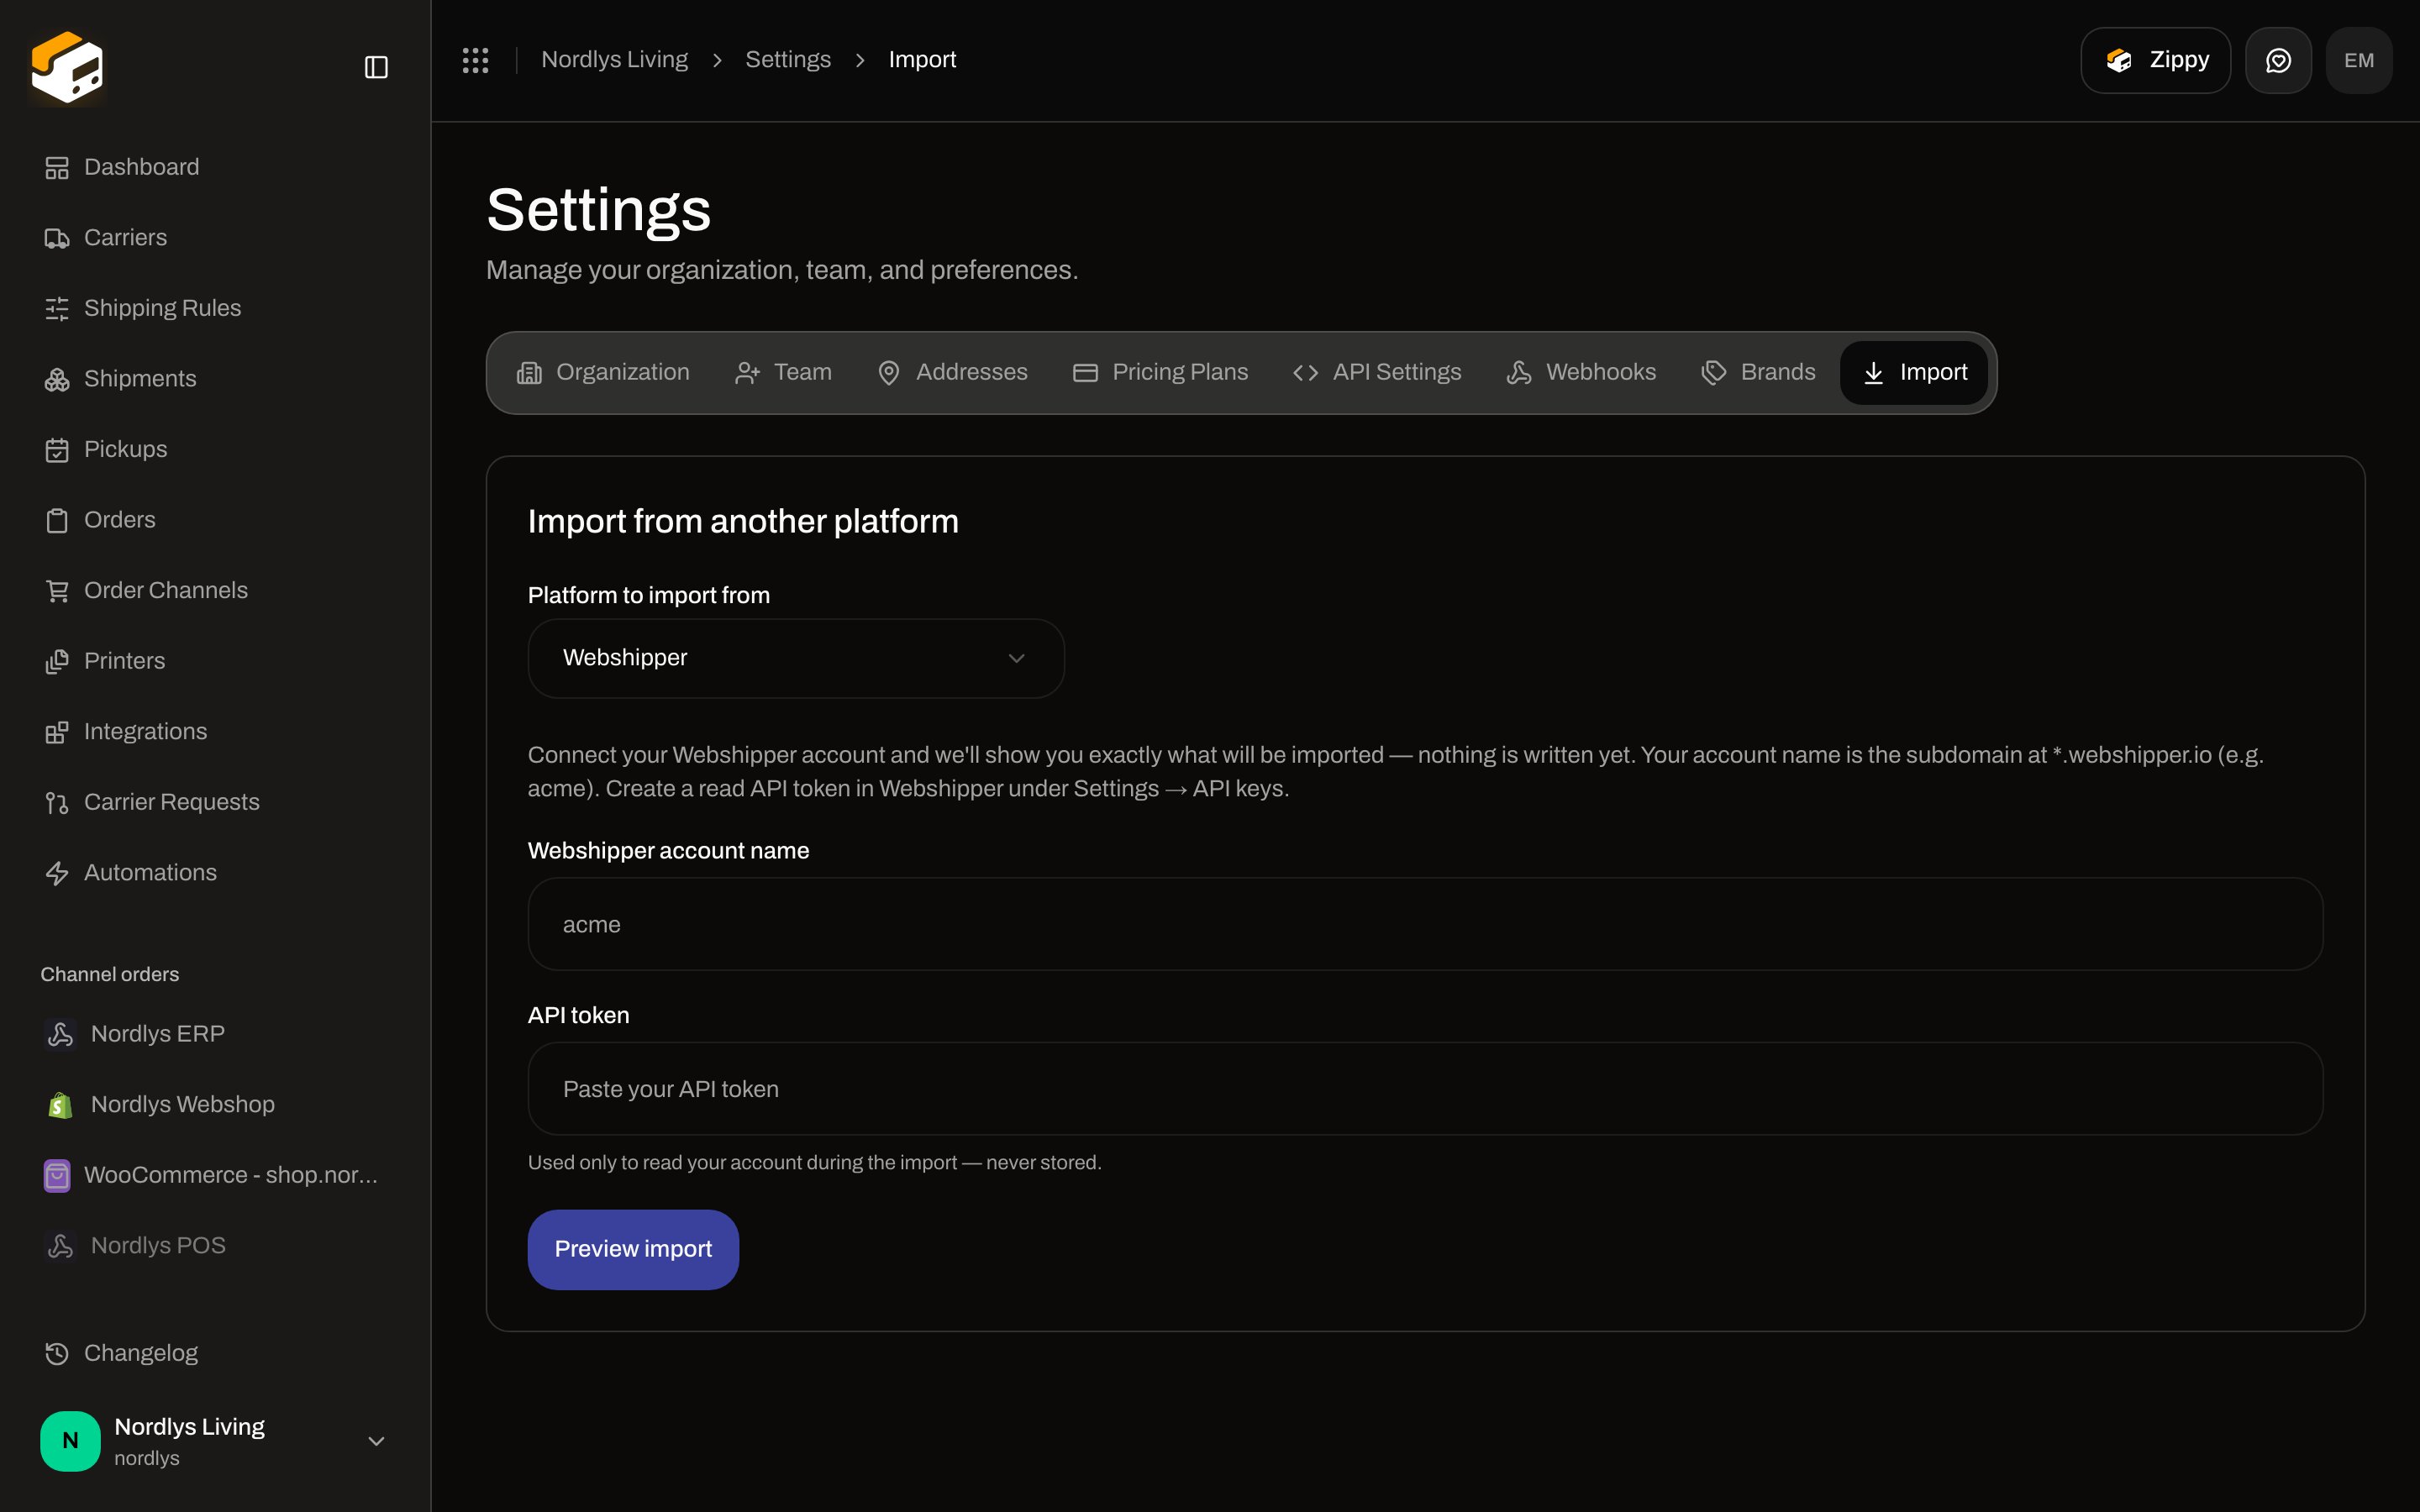Open Nordlys Webshop channel orders
Screen dimensions: 2420x1512
(x=215, y=1104)
